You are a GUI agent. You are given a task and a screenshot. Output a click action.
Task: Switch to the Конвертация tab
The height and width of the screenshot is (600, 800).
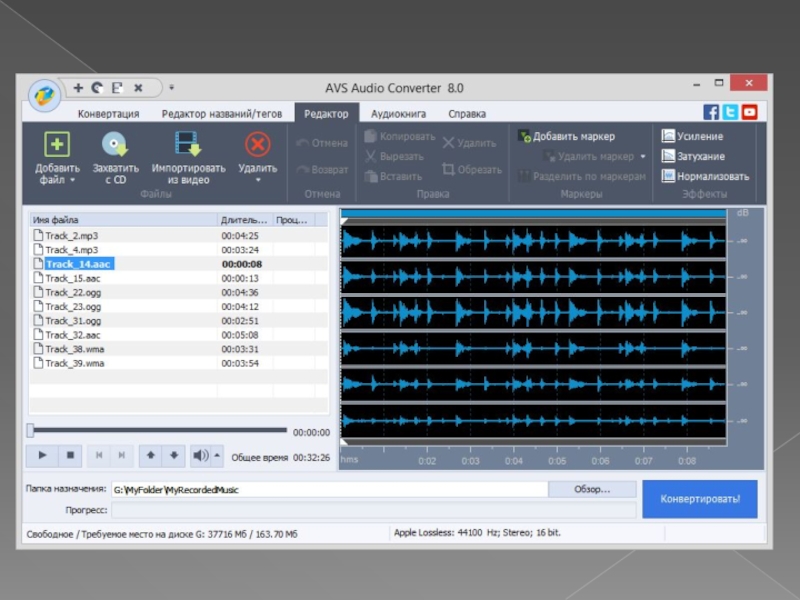click(108, 114)
